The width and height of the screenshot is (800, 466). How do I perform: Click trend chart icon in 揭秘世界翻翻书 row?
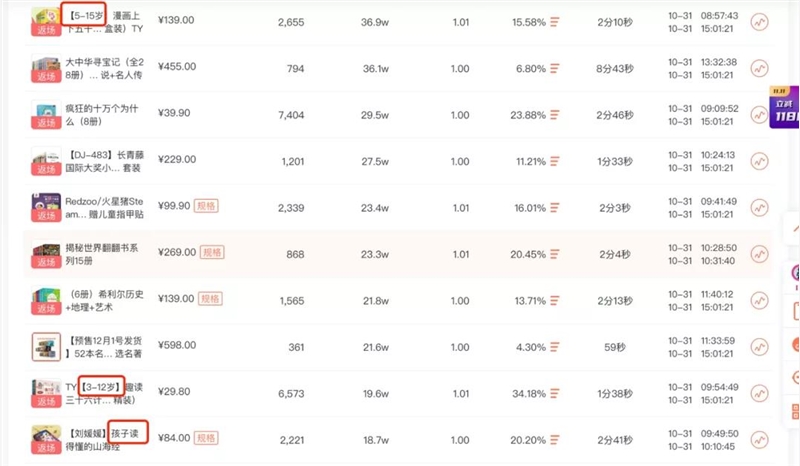759,254
